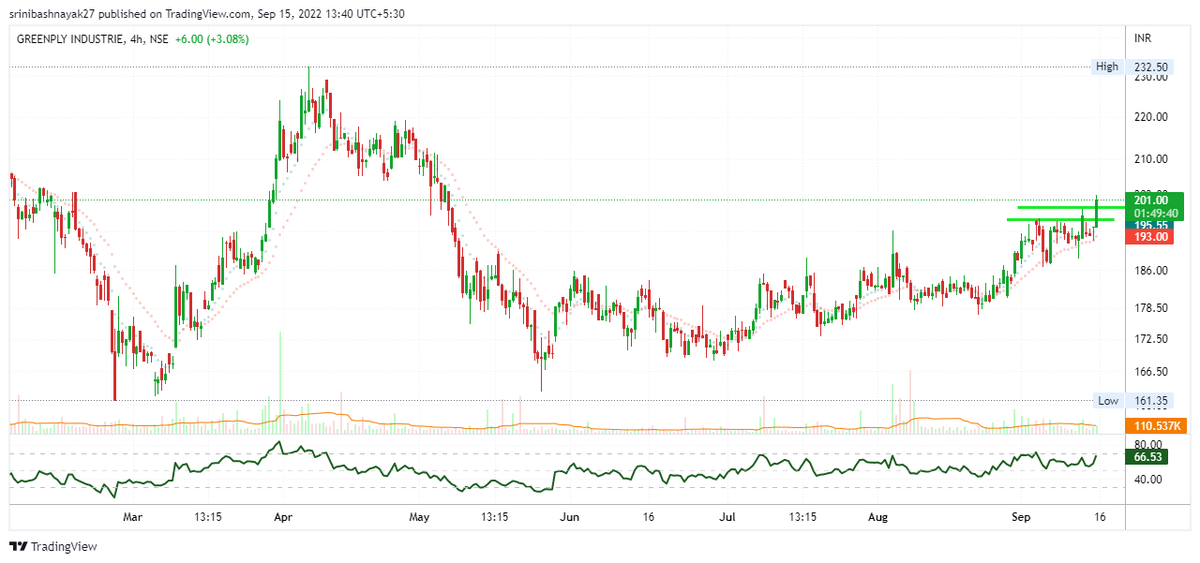1200x563 pixels.
Task: Click the Mar label on time axis
Action: point(132,517)
